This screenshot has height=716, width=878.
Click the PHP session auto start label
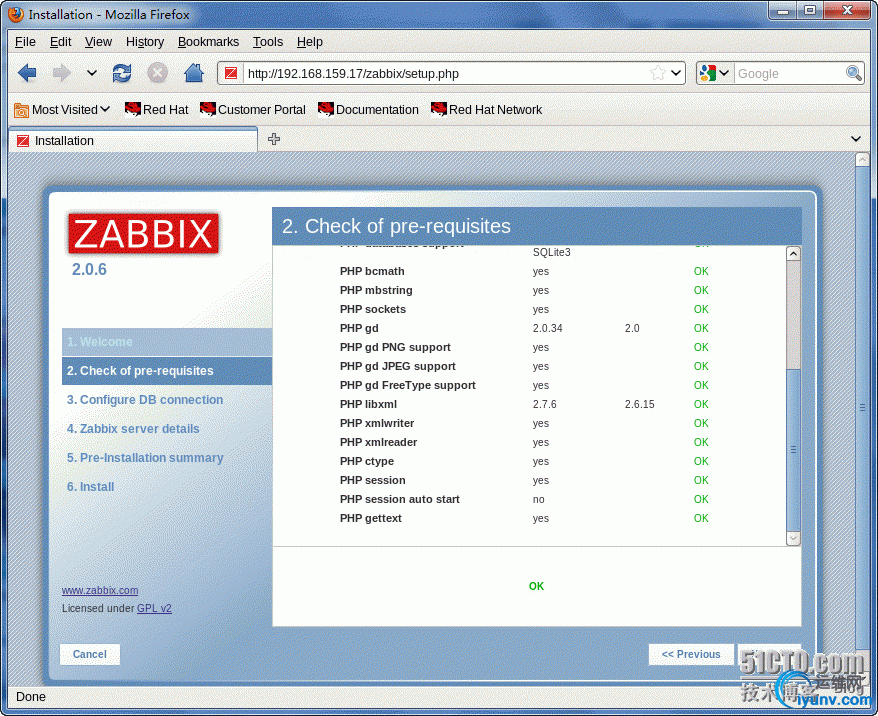pos(400,499)
